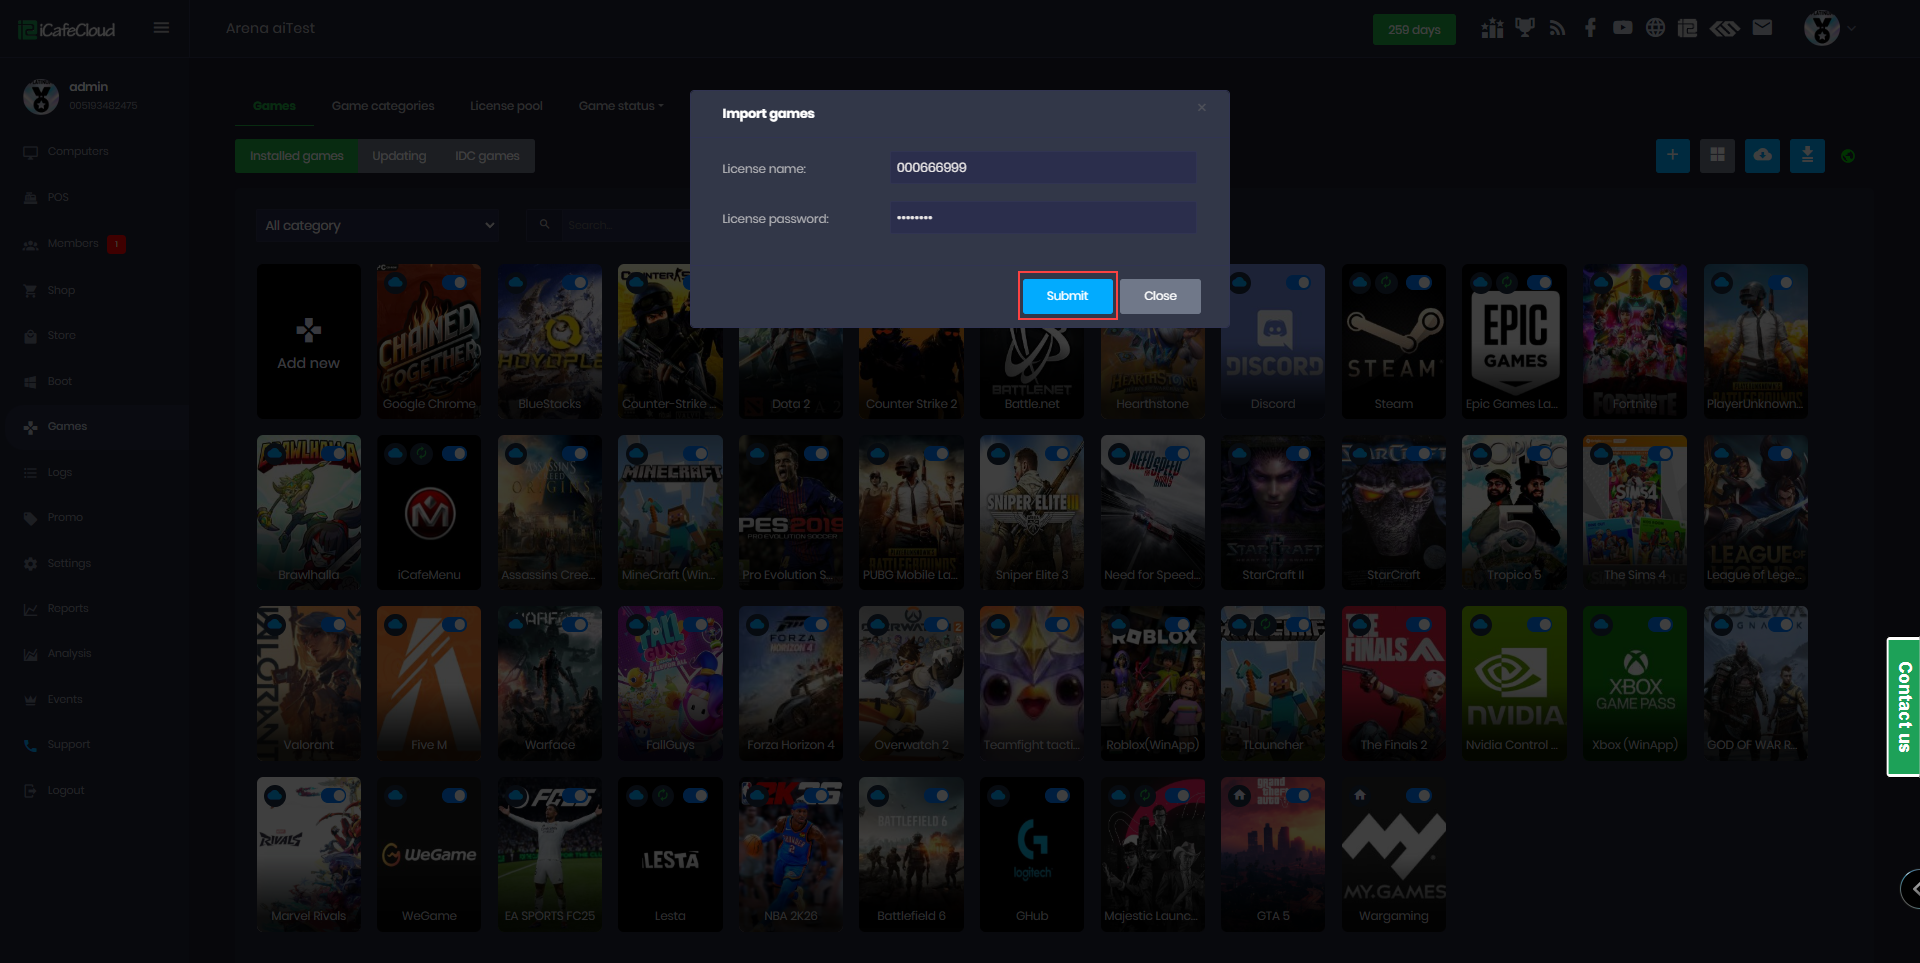Click the home icon on Wargaming card
Screen dimensions: 1920x963
pyautogui.click(x=1360, y=795)
